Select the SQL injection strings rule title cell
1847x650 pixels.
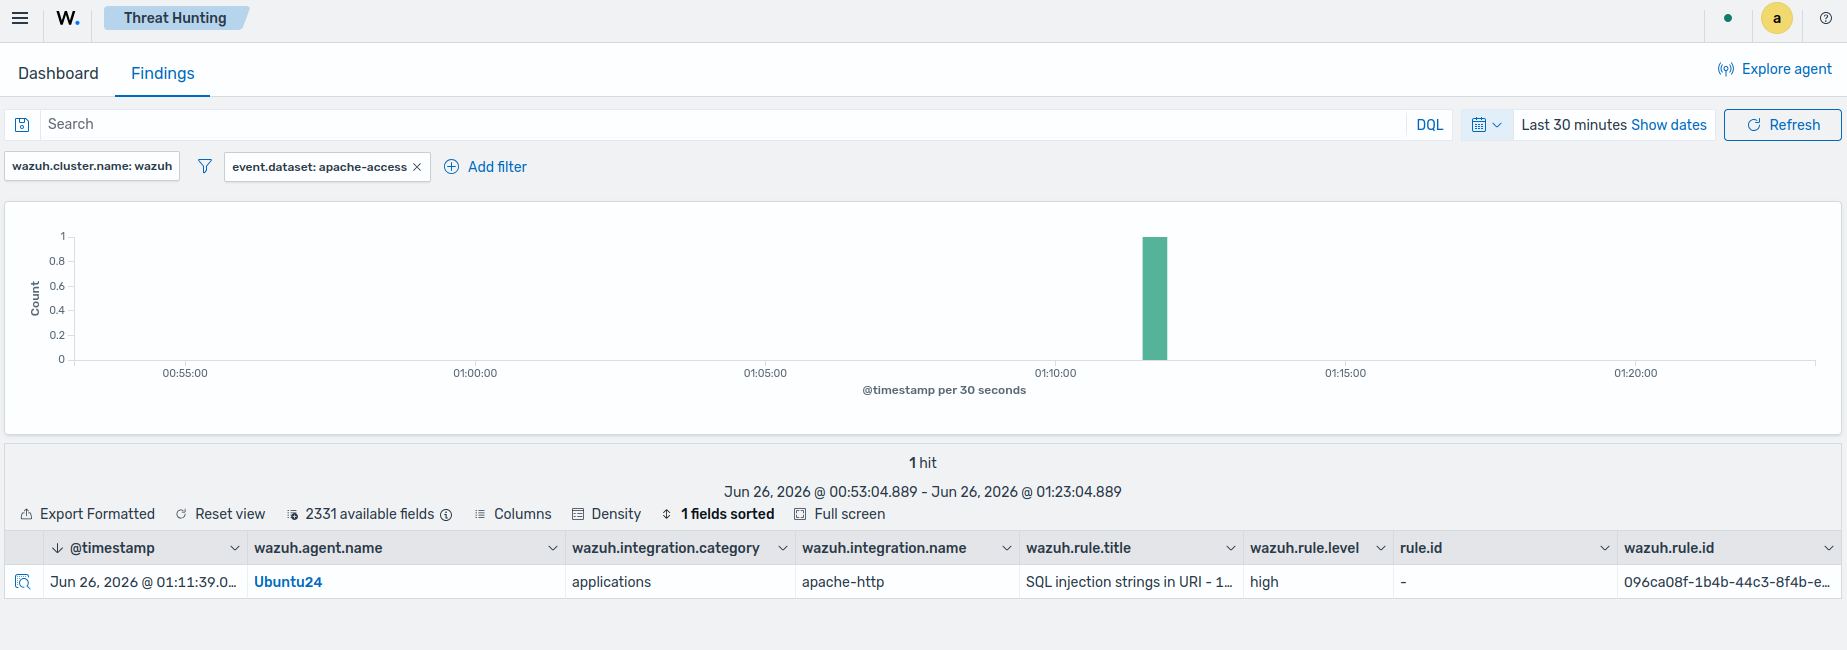1129,582
